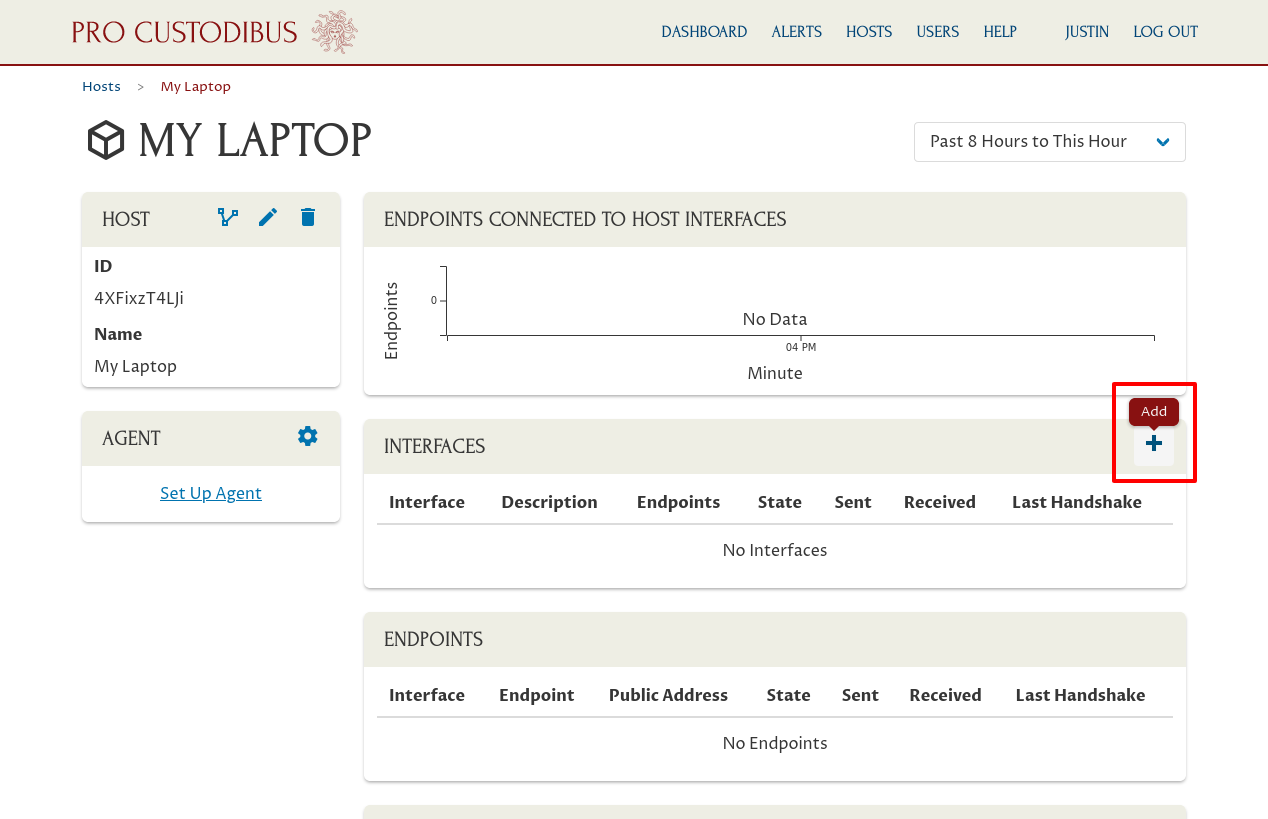Click the Endpoints Connected to Host Interfaces heading

[x=585, y=219]
